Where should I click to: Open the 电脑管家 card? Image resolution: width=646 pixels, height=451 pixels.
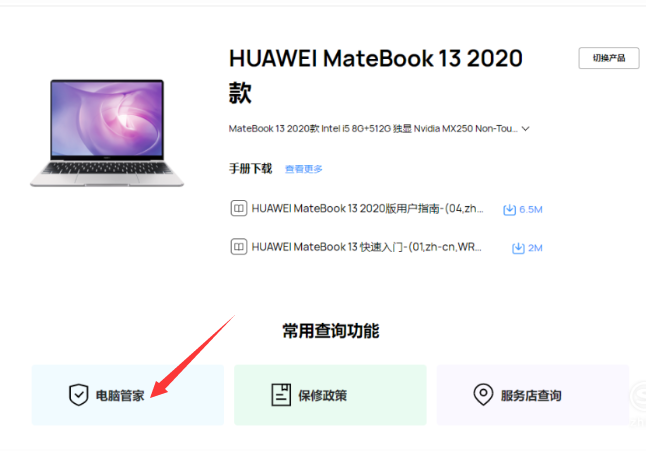[x=128, y=395]
